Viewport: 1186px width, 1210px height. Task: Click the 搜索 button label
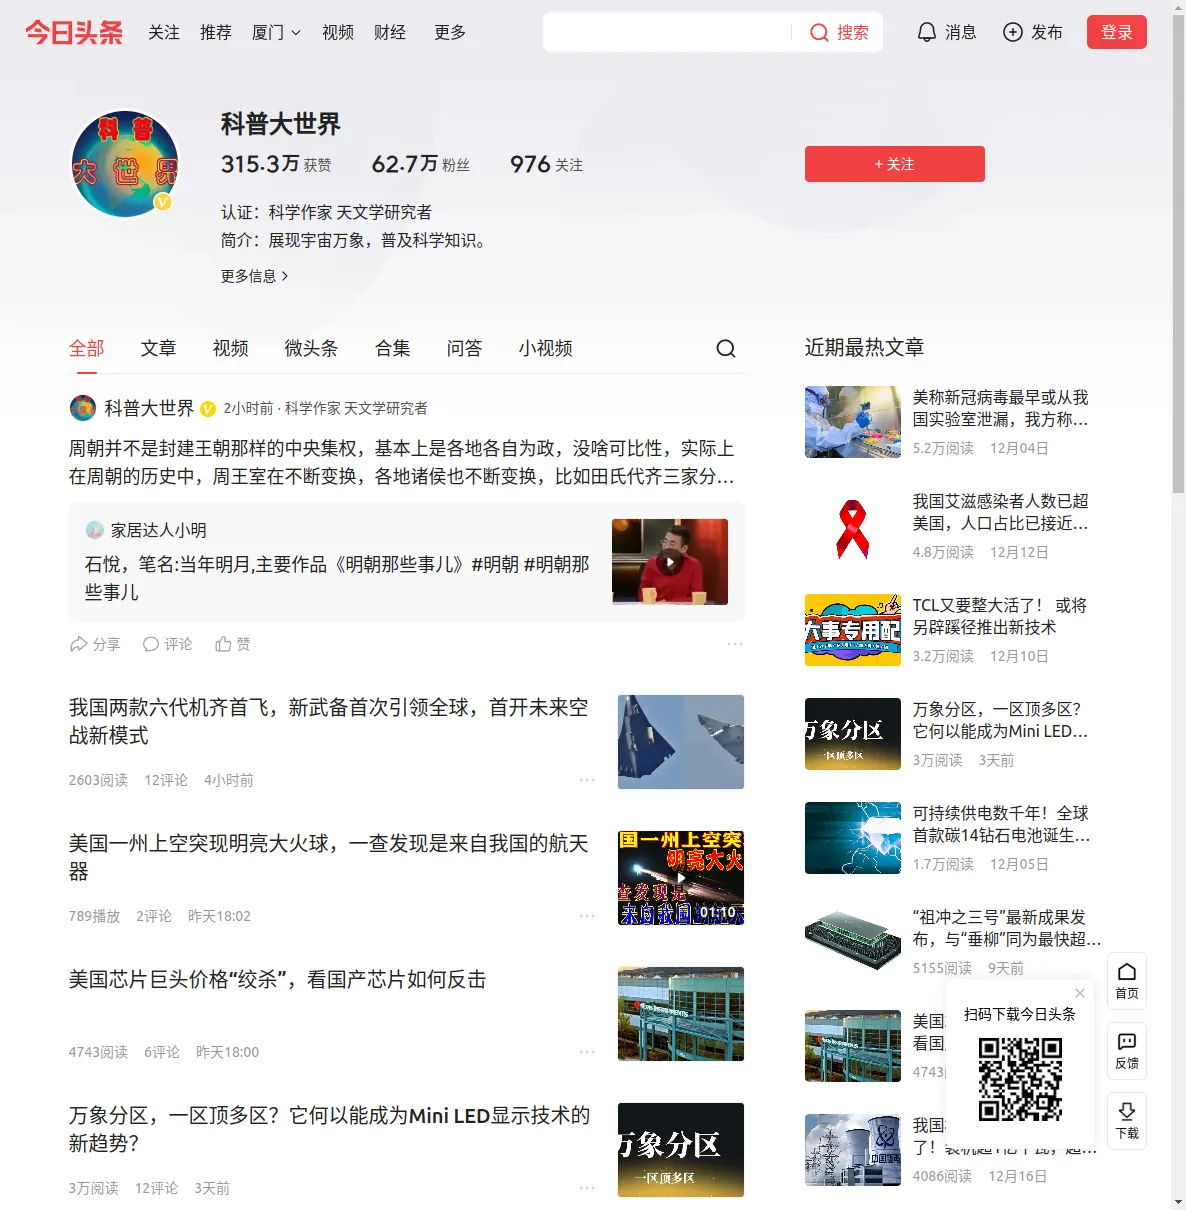pos(853,32)
